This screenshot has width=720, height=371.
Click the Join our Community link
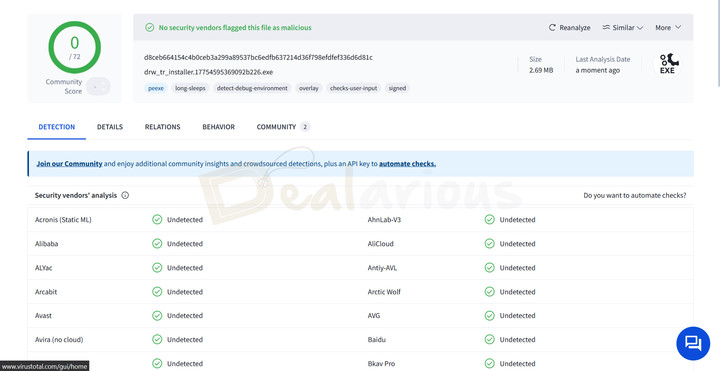coord(69,163)
